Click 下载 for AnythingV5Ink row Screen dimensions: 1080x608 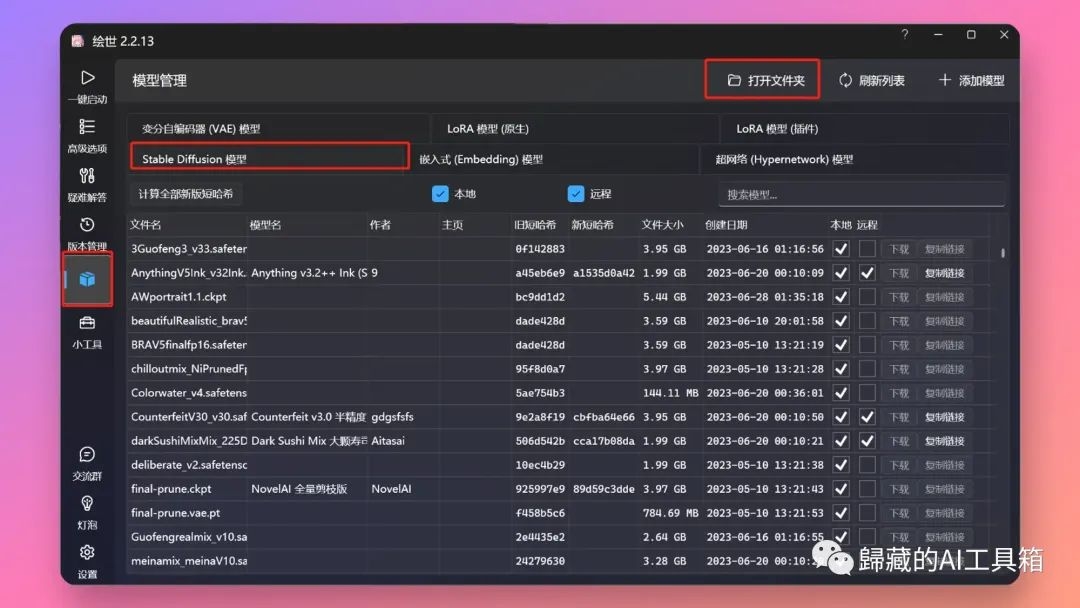(899, 273)
